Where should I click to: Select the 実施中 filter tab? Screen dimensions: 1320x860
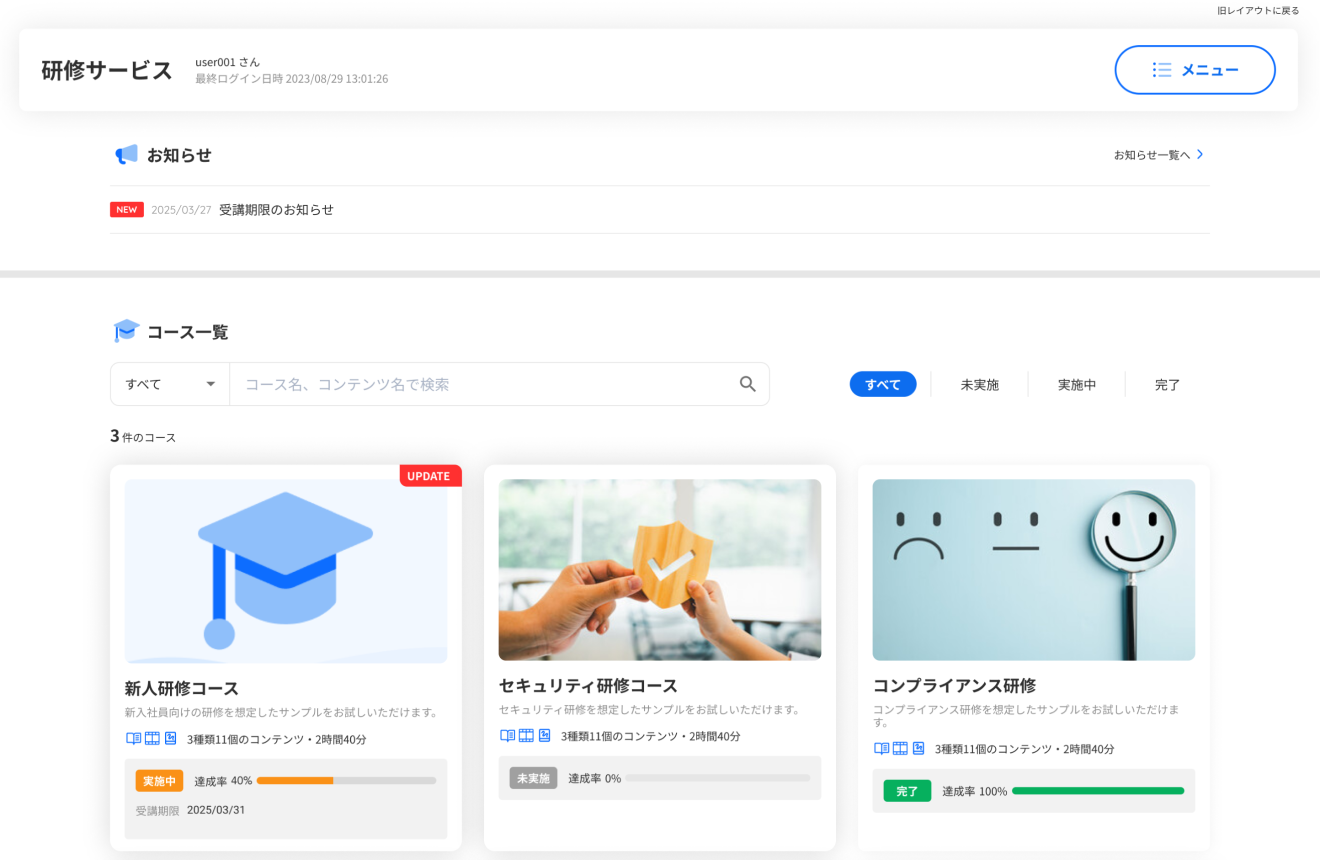tap(1077, 384)
